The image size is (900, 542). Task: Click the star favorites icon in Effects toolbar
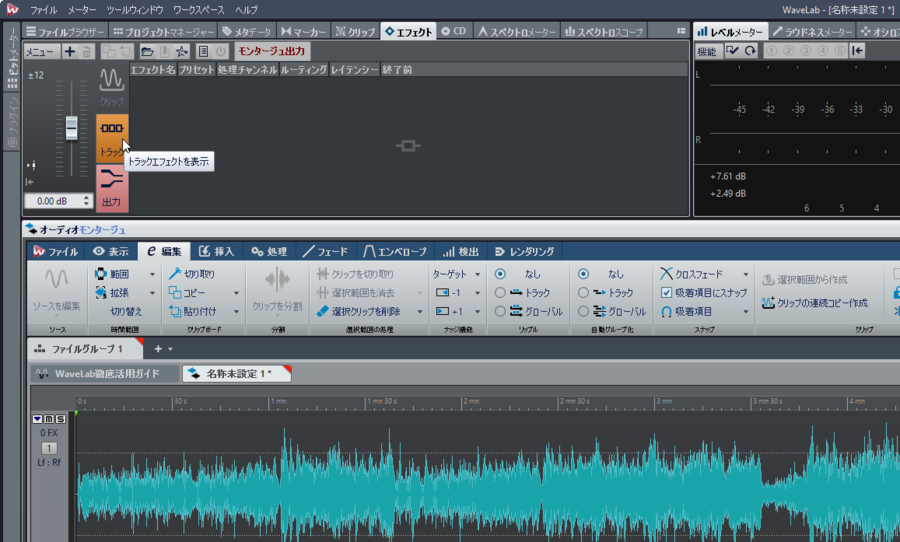coord(182,52)
